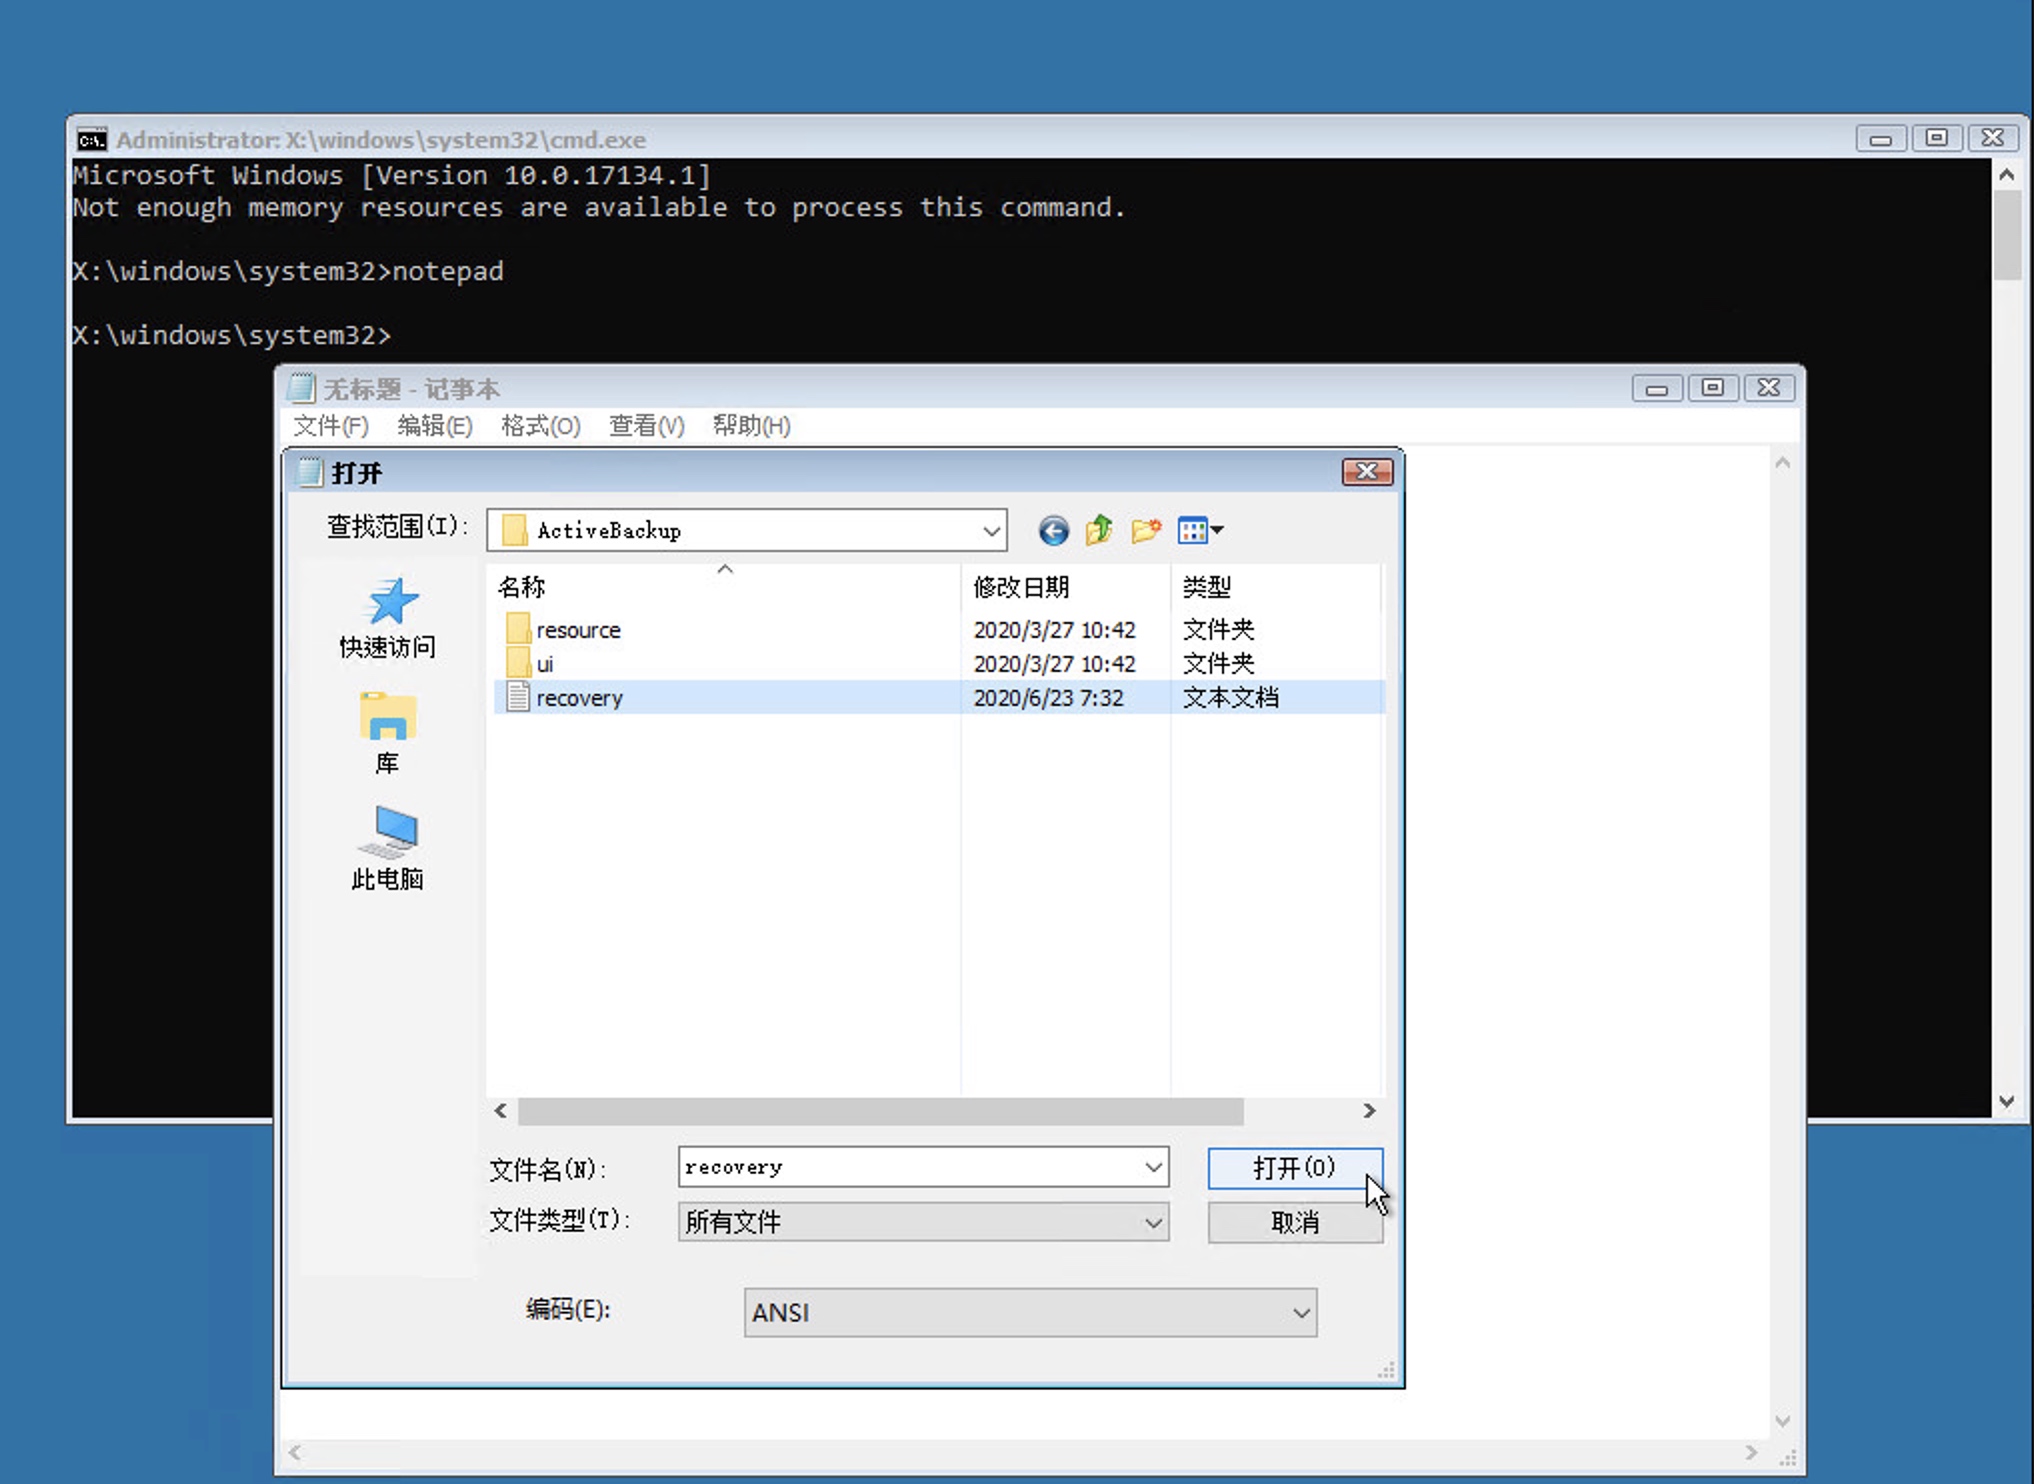Open This PC (此电脑) location
This screenshot has width=2034, height=1484.
388,849
